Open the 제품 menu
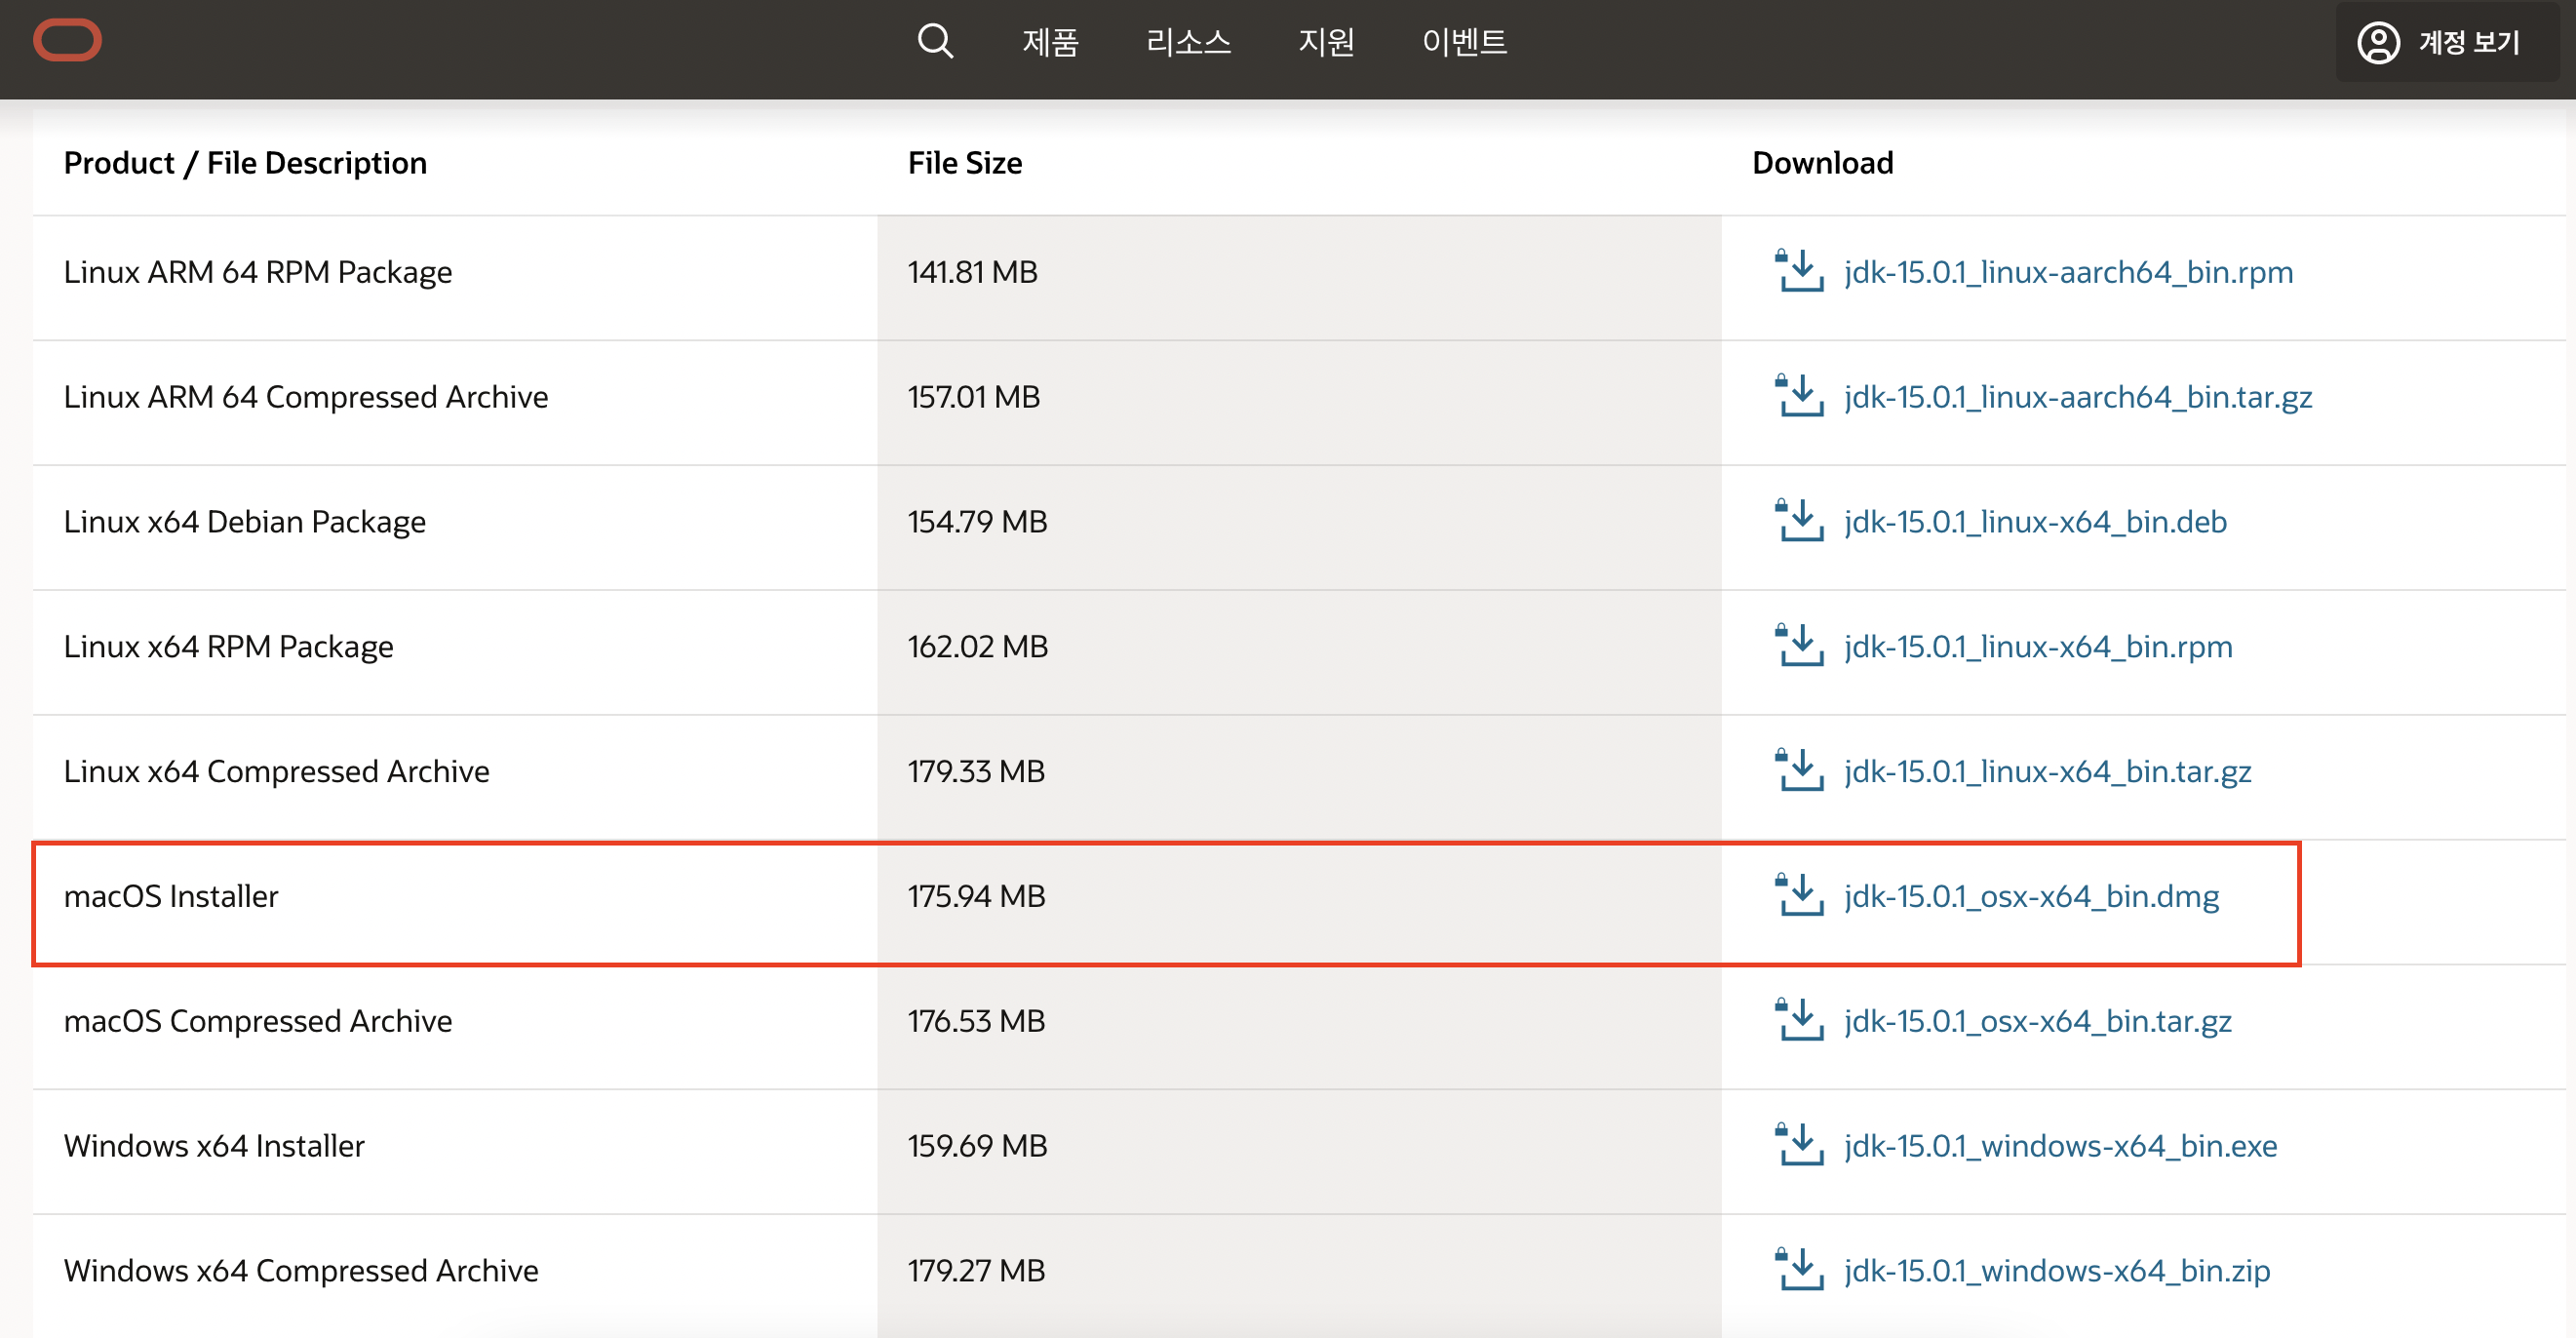2576x1338 pixels. point(1049,42)
